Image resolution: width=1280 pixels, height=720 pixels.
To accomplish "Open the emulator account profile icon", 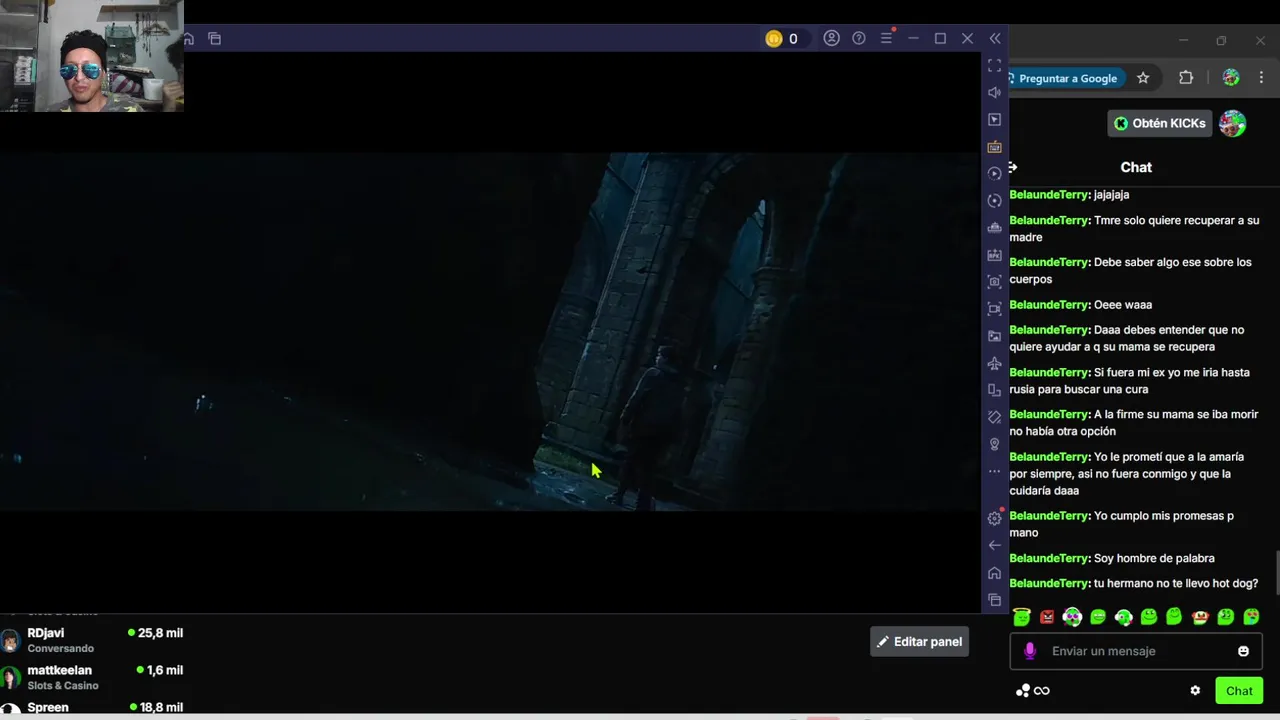I will click(831, 38).
